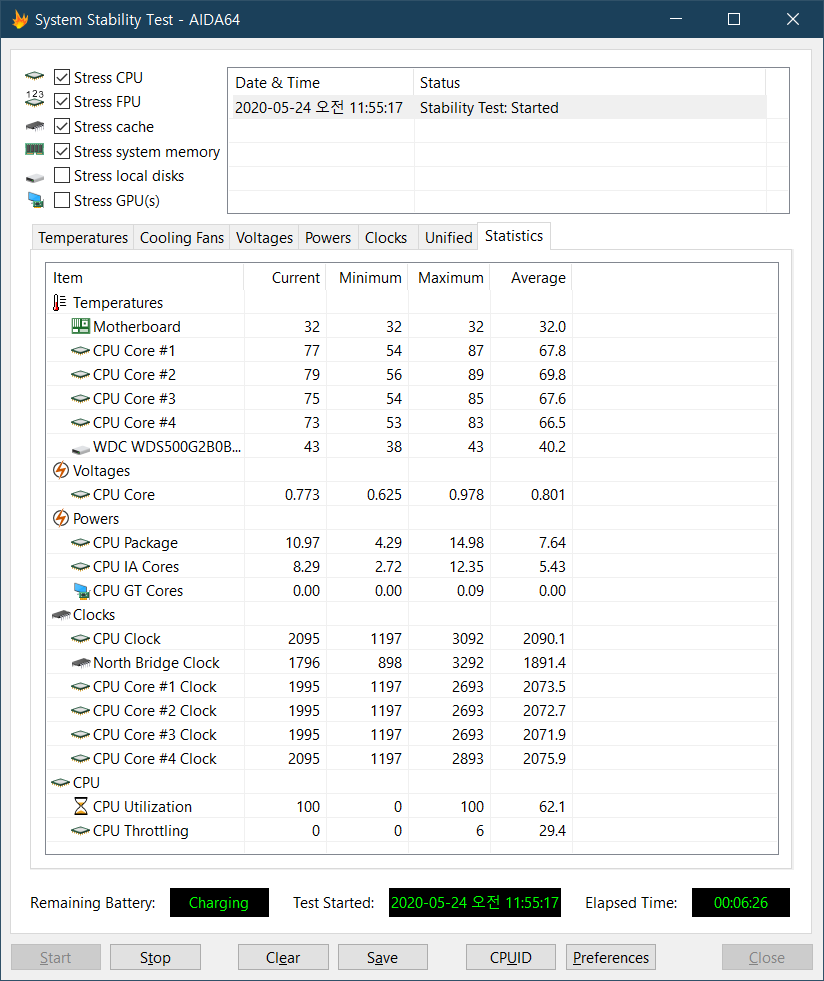Switch to the Cooling Fans tab
Screen dimensions: 824x981
tap(181, 238)
